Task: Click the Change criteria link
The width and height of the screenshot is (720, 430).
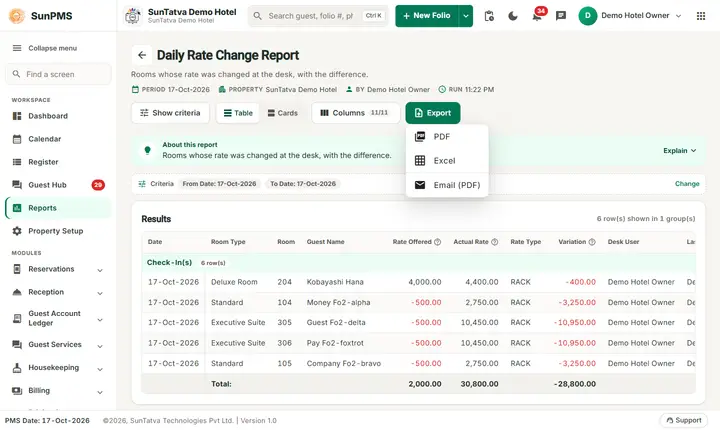Action: point(687,184)
